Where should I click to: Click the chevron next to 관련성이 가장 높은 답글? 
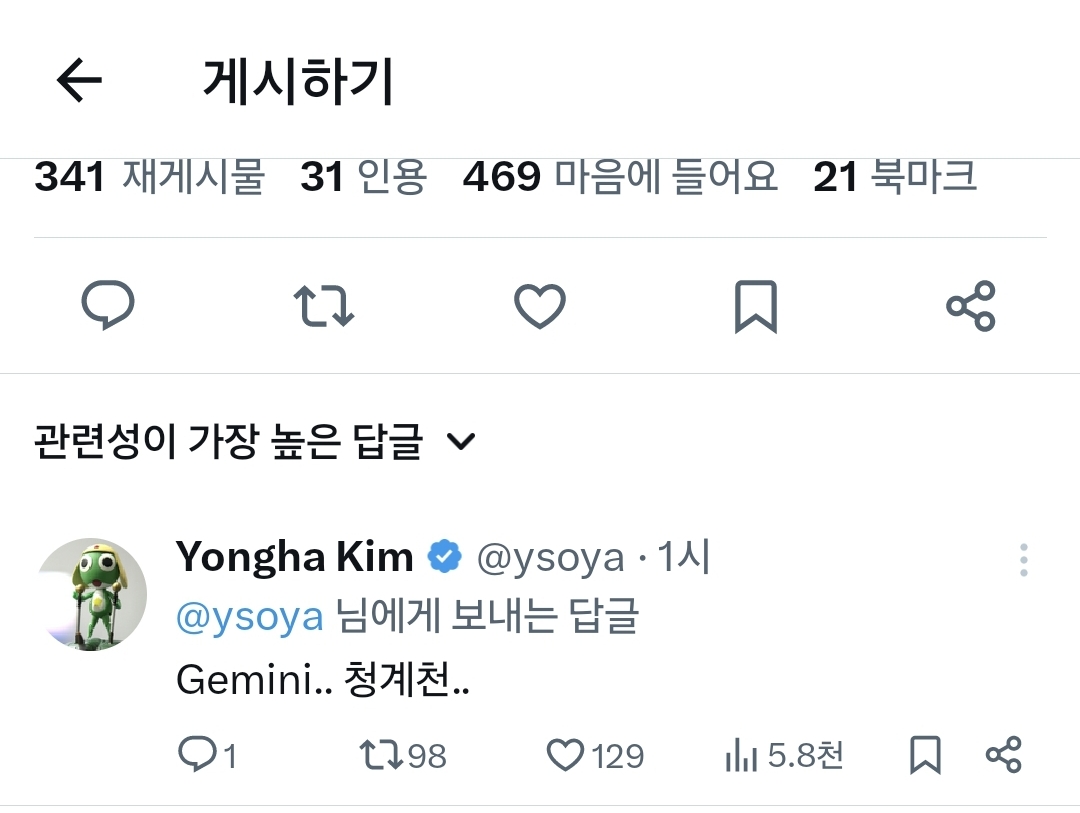461,441
